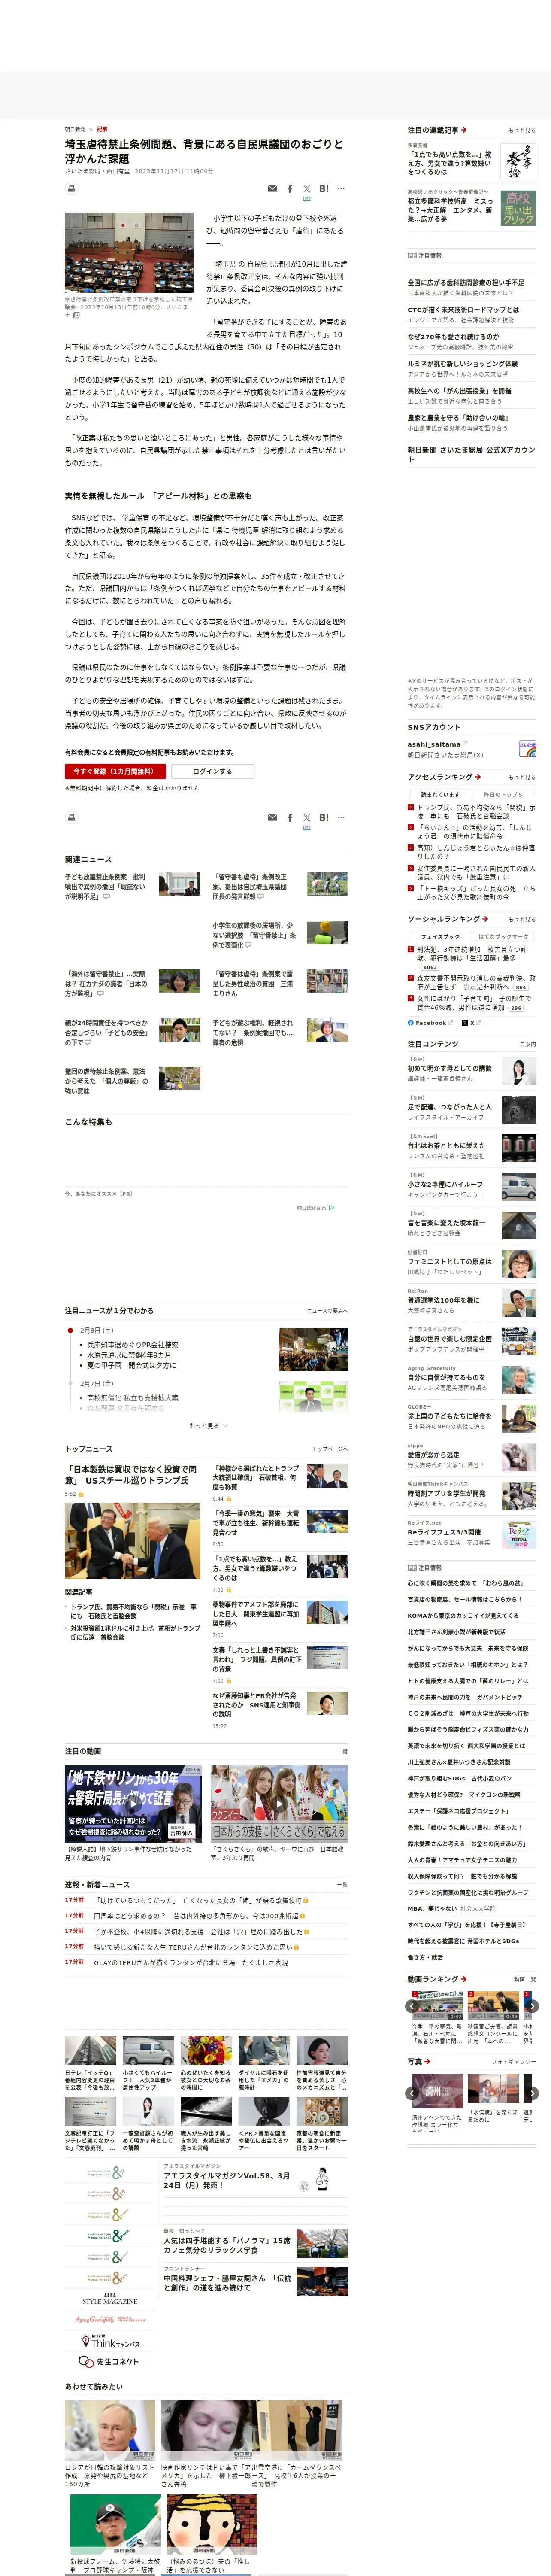Image resolution: width=551 pixels, height=2576 pixels.
Task: Open Trump-Ishiba handshake photo
Action: pos(132,1540)
